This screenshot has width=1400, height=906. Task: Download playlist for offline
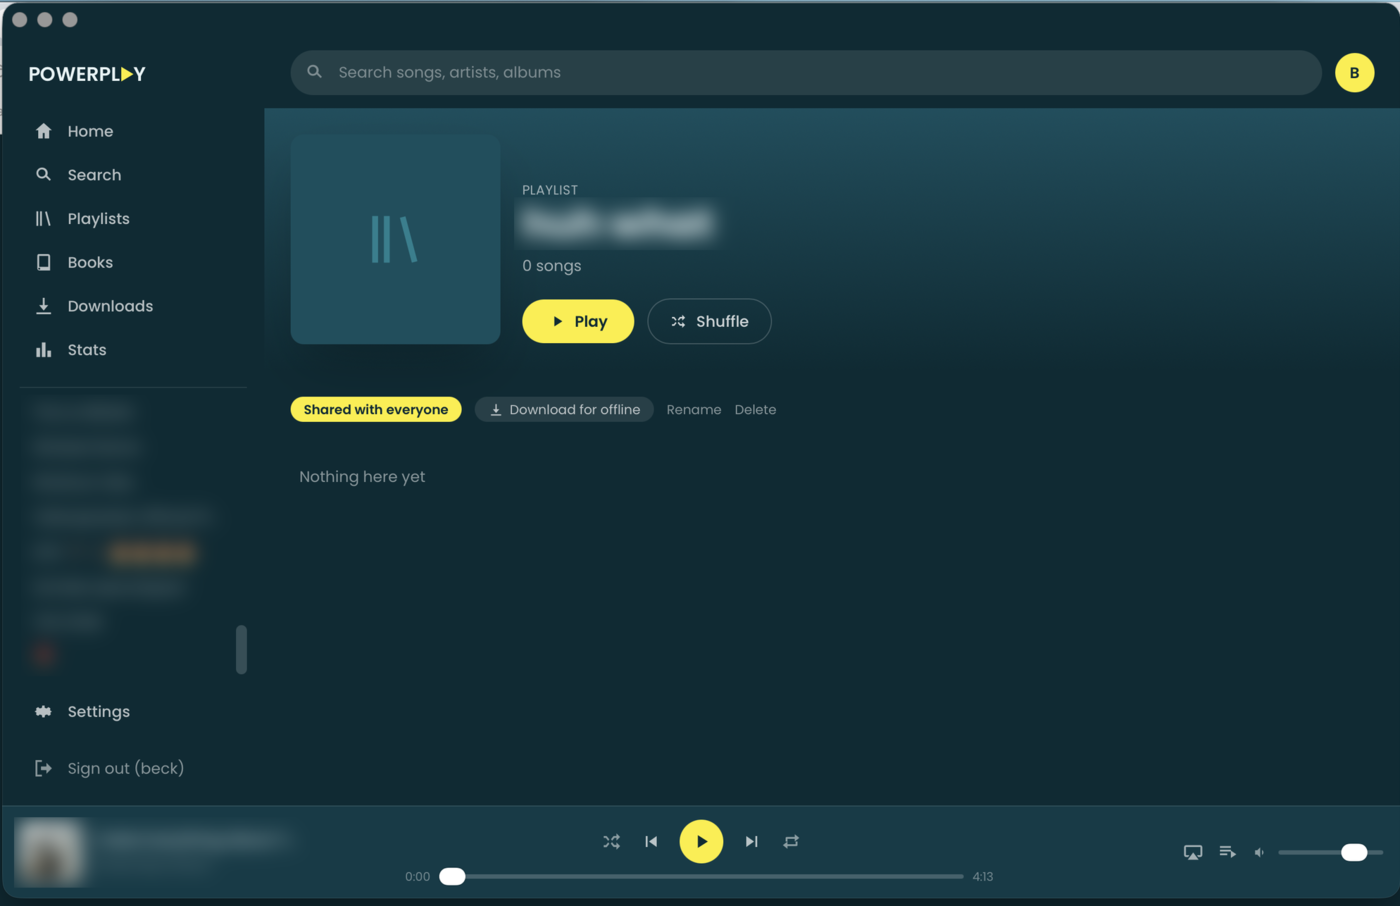tap(564, 410)
